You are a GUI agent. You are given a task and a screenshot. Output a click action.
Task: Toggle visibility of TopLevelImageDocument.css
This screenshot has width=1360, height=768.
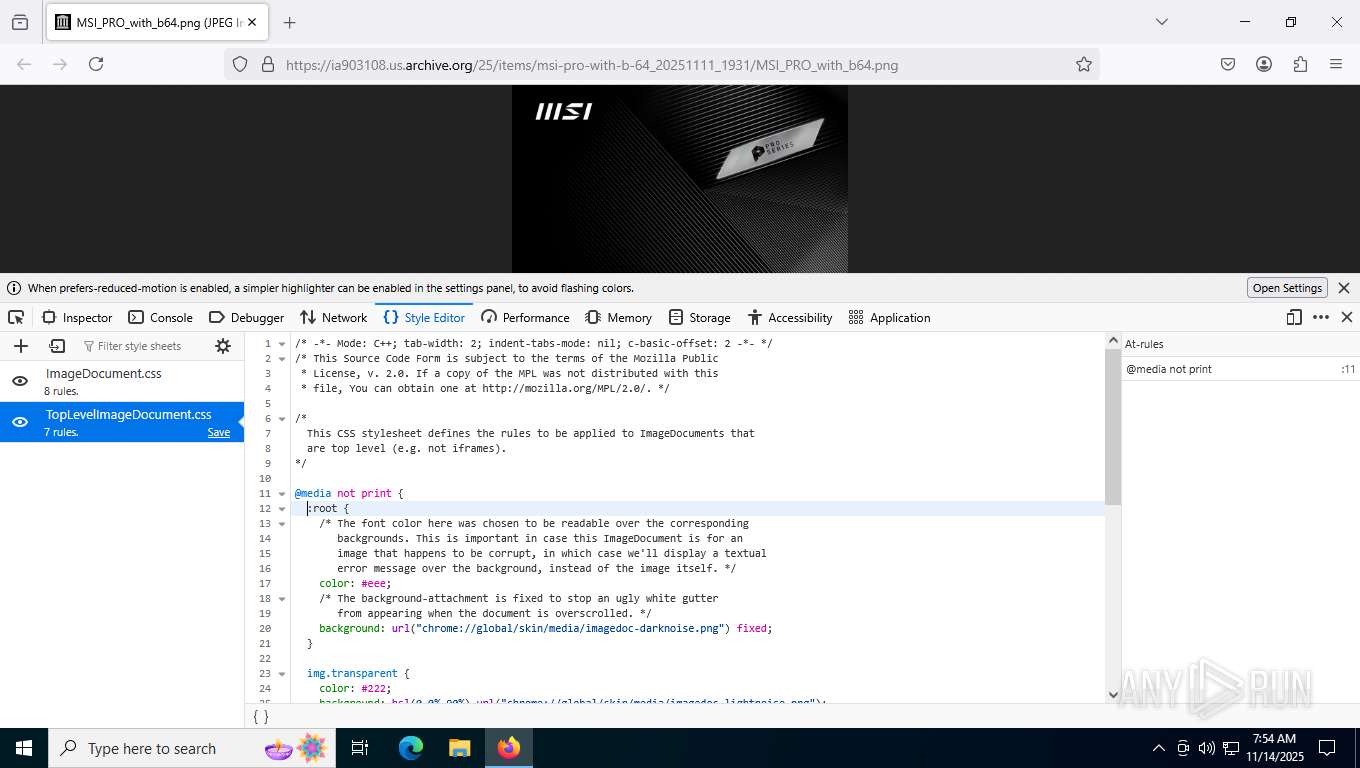[x=19, y=422]
